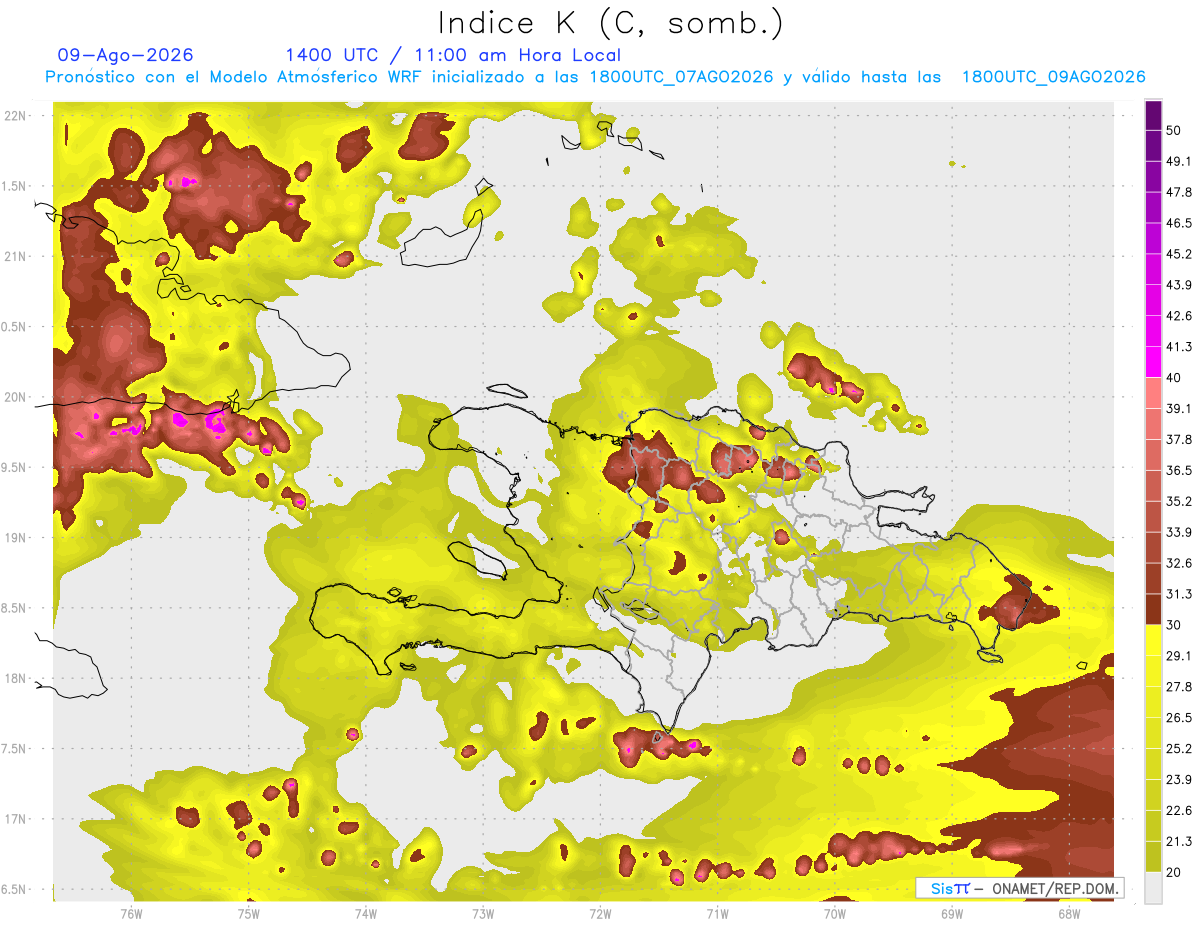Click the colorbar value "40"
1200x927 pixels.
point(1174,378)
